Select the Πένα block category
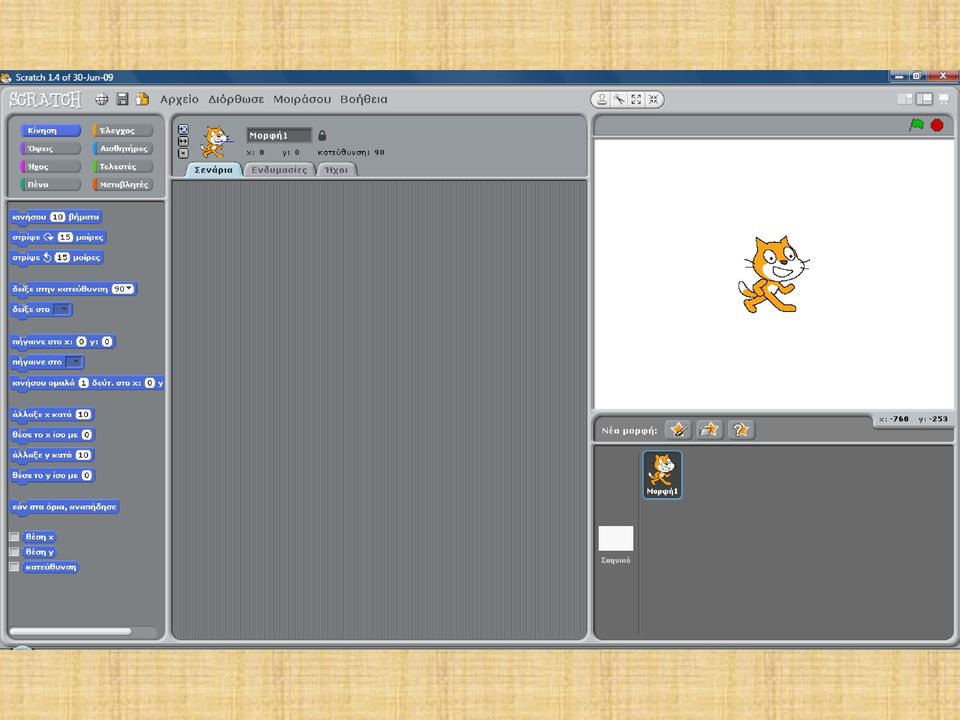The height and width of the screenshot is (720, 960). pos(50,184)
